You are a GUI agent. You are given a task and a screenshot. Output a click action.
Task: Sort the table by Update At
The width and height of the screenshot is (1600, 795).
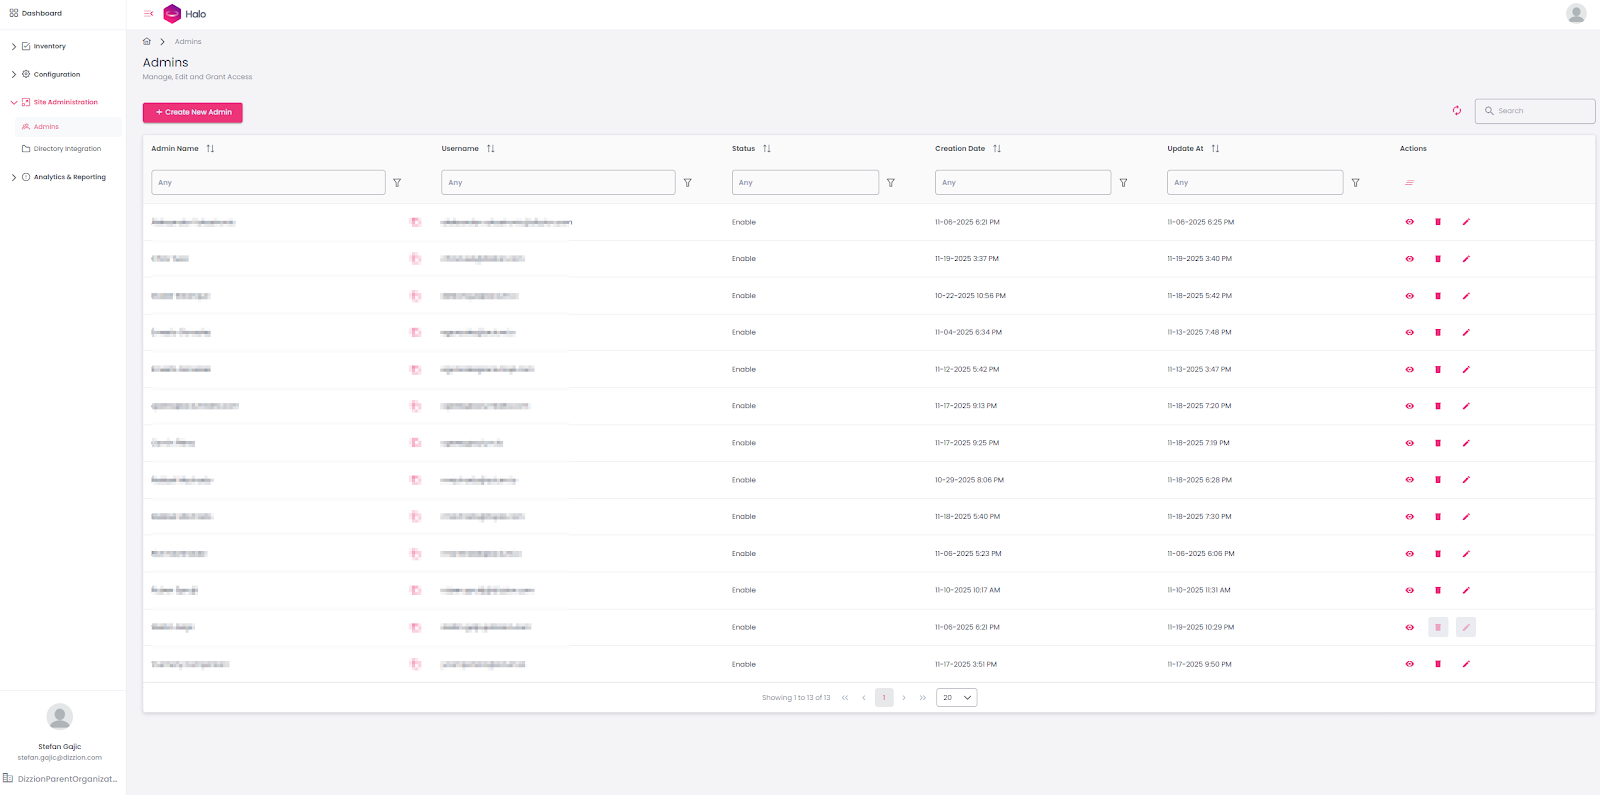click(x=1215, y=149)
